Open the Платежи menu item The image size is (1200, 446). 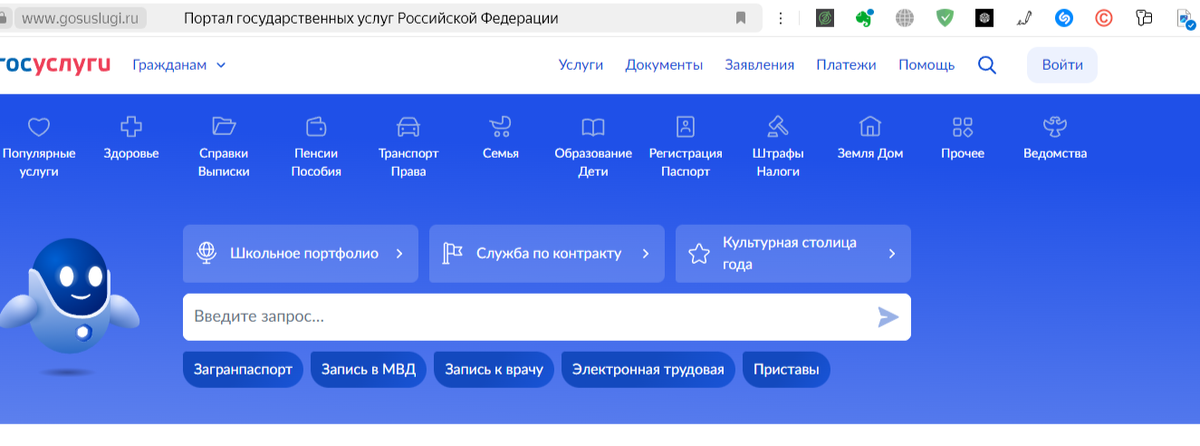[846, 65]
